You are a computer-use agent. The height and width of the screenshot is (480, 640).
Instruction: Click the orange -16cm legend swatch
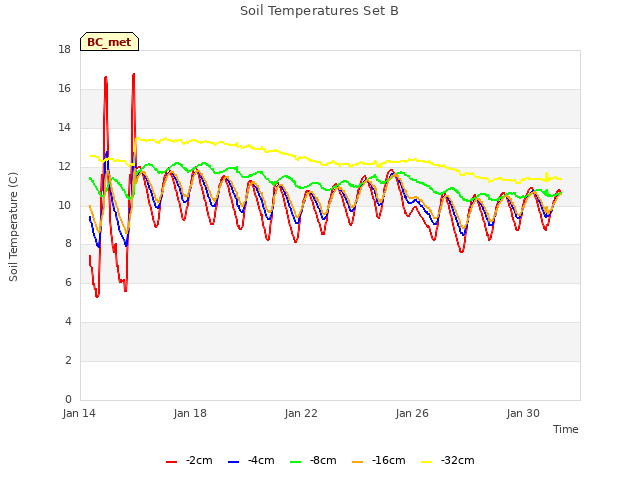tap(358, 462)
